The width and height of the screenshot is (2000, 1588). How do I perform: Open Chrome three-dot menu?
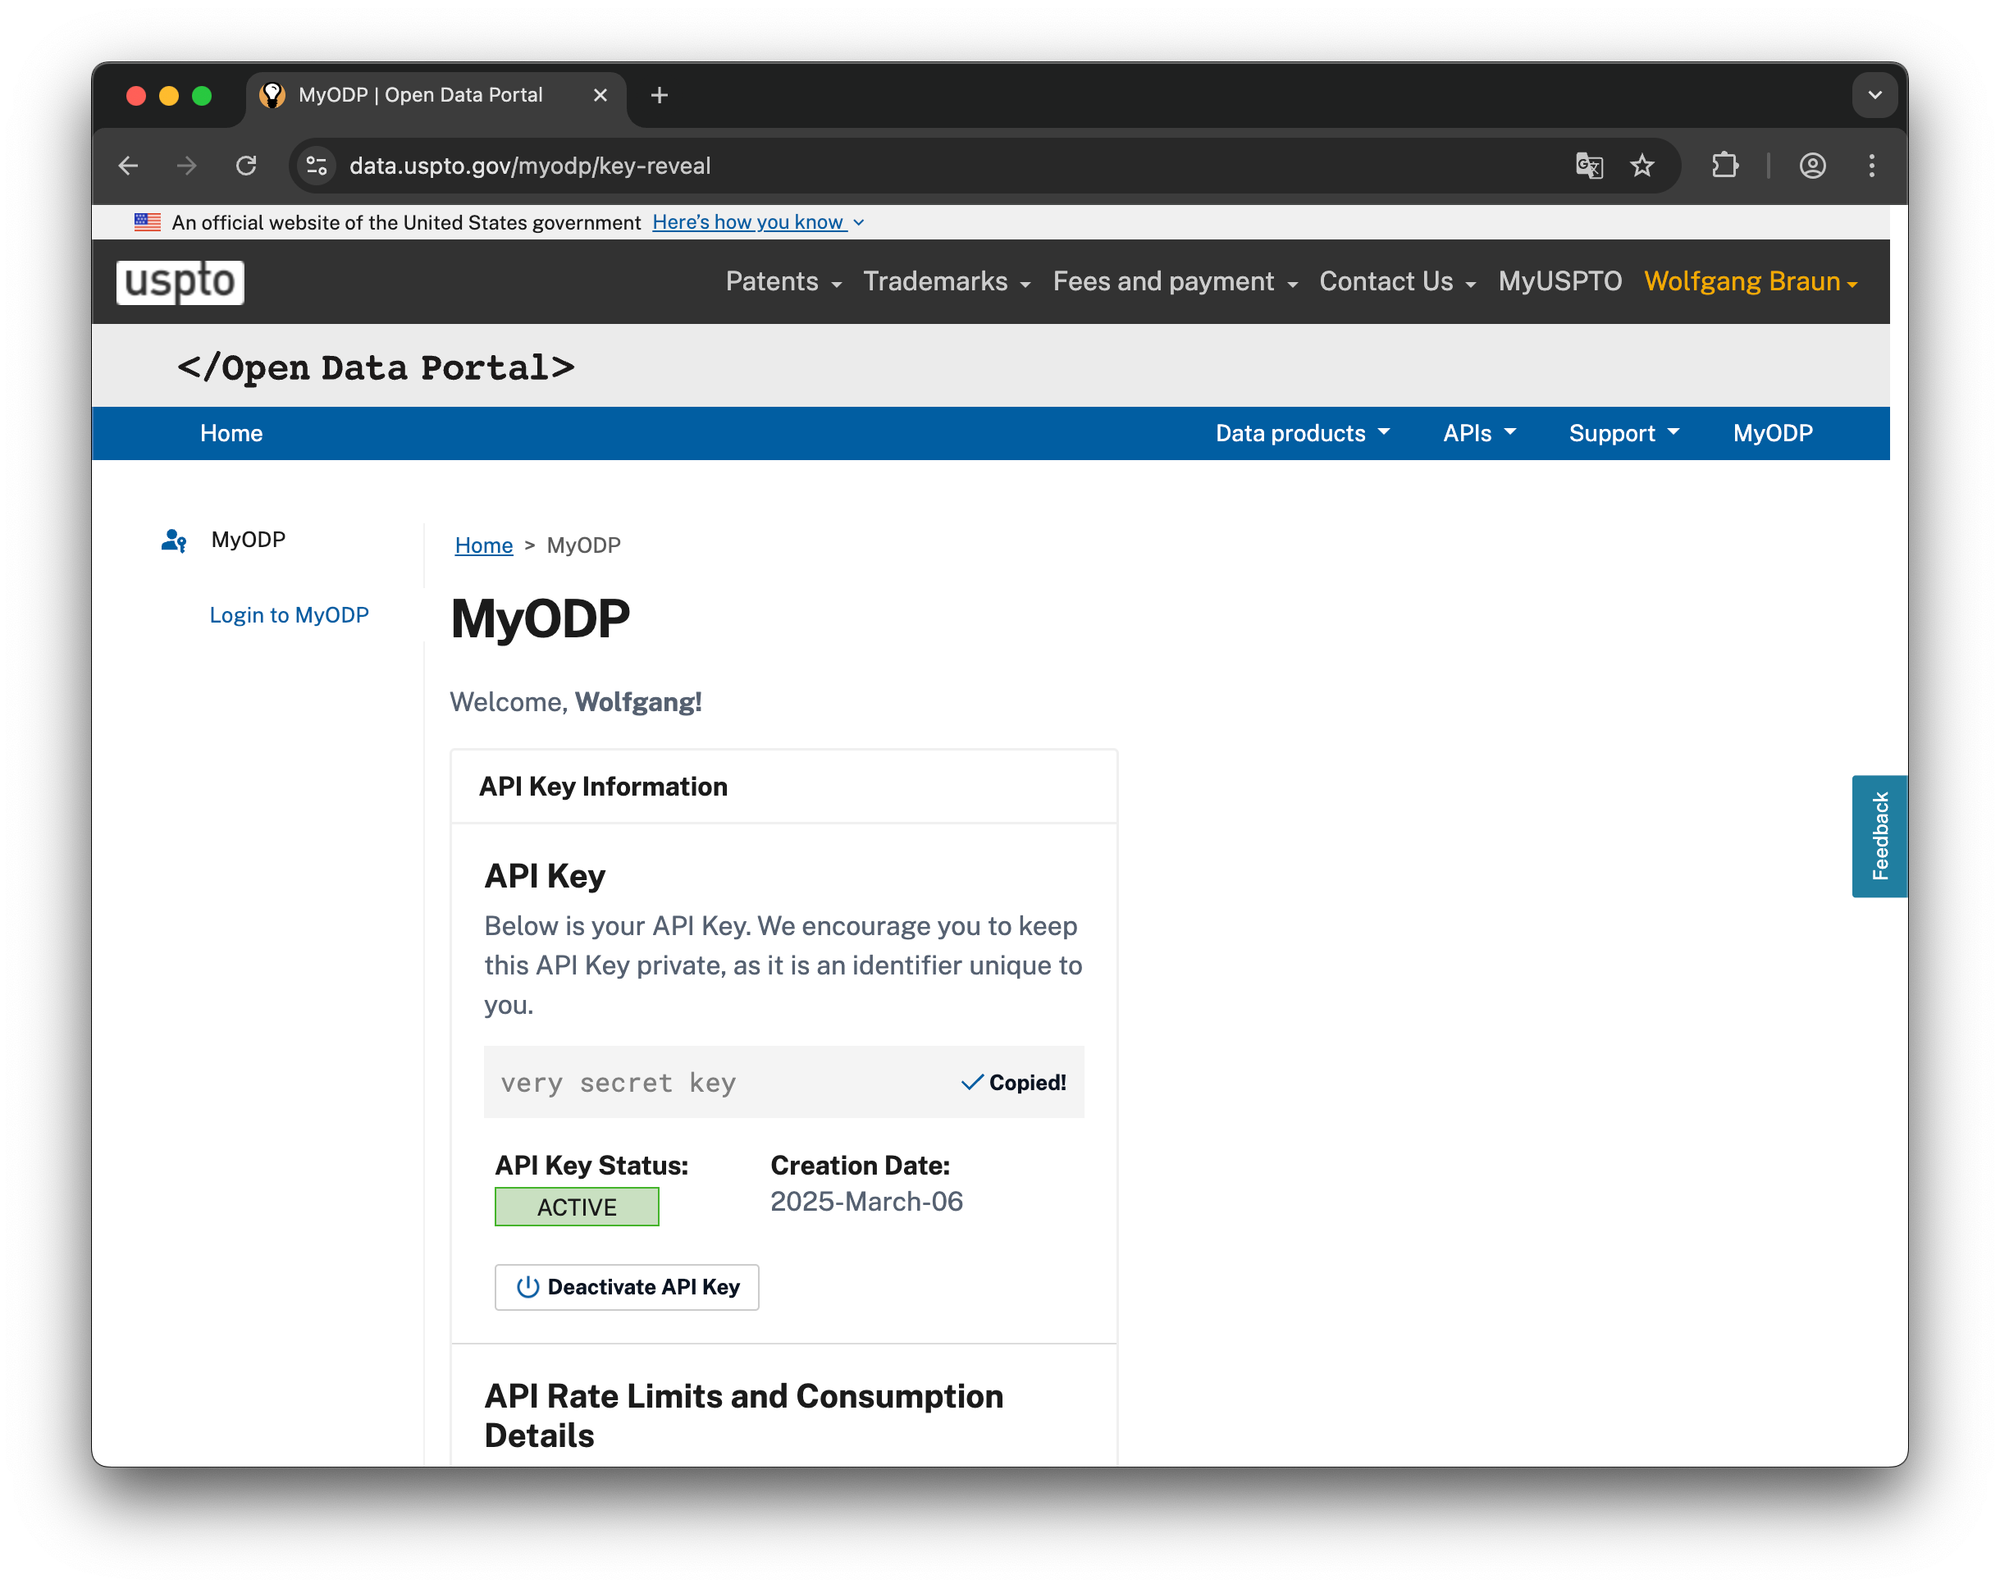click(x=1871, y=166)
